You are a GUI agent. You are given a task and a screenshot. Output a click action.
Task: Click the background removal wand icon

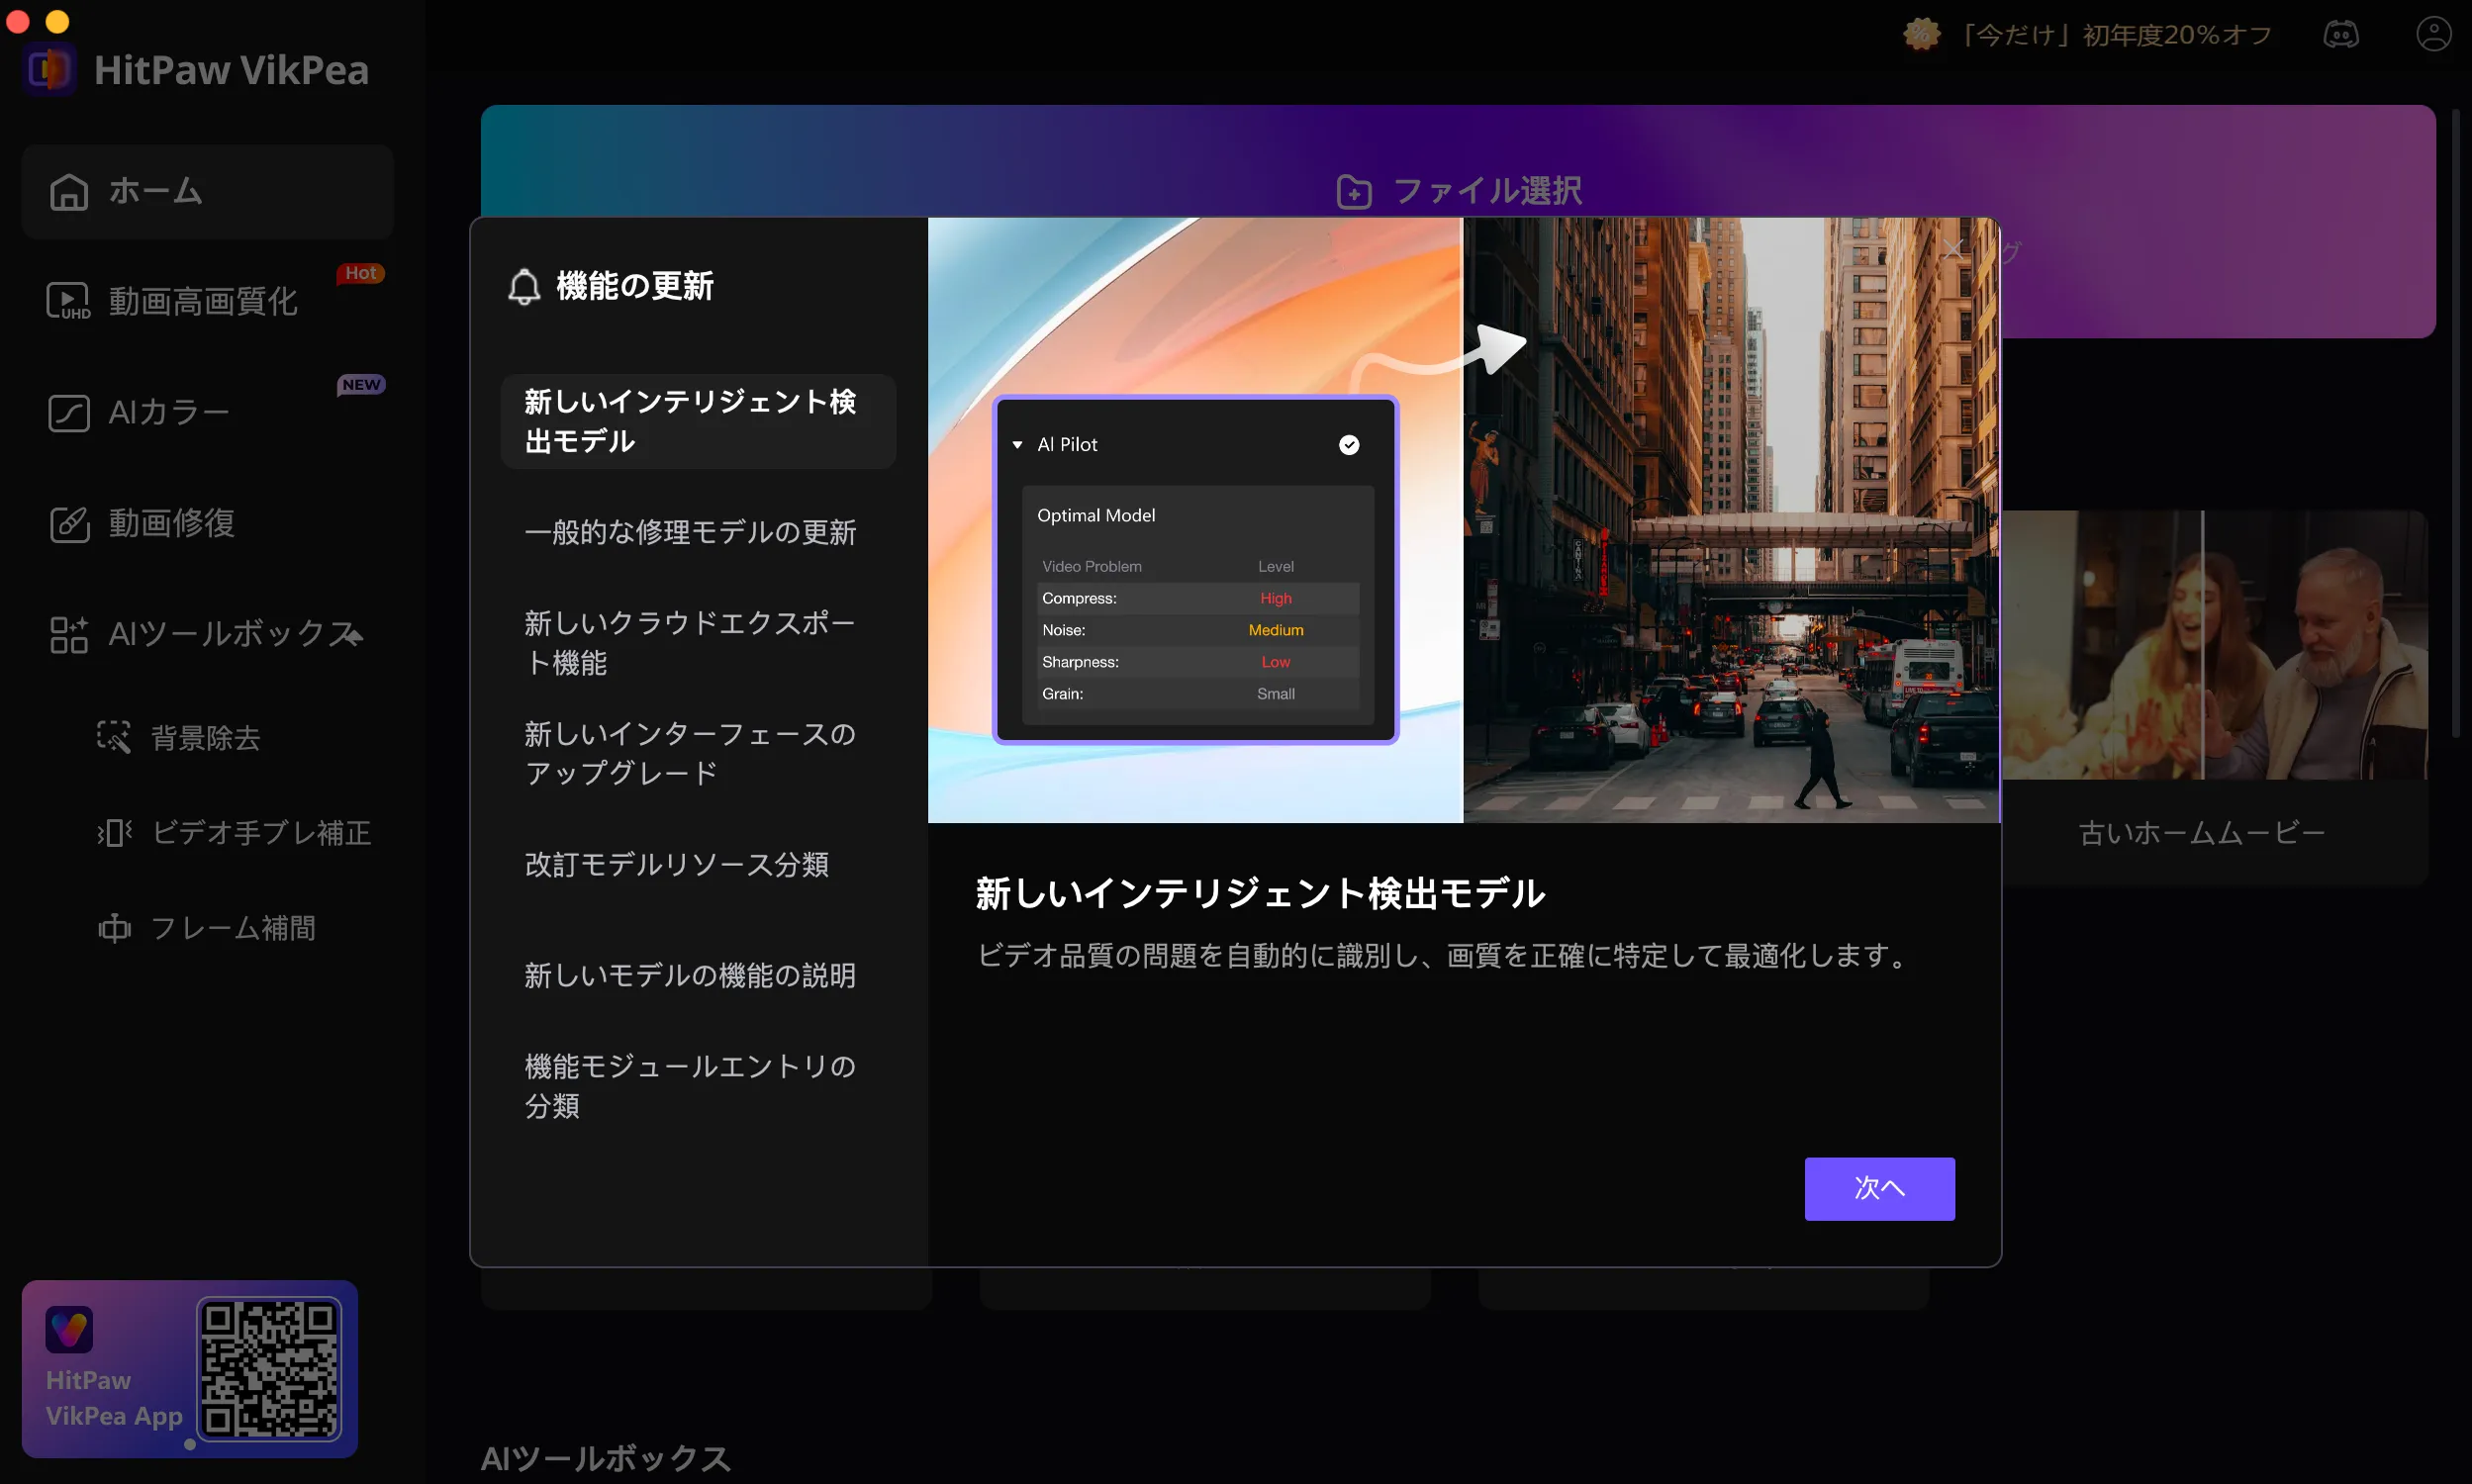tap(114, 738)
